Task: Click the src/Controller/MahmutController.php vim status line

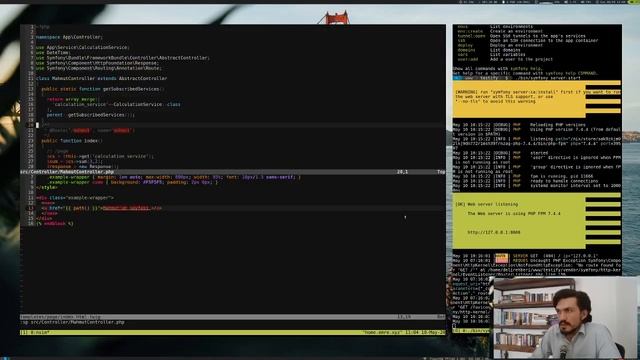Action: (233, 172)
